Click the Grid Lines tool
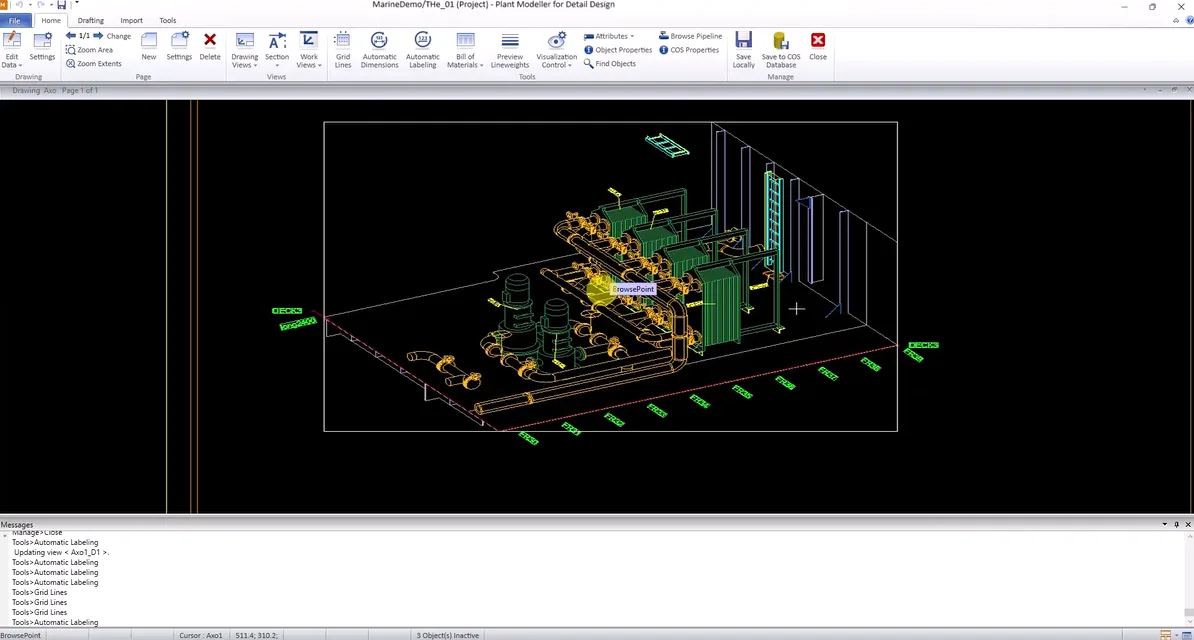 [x=342, y=48]
